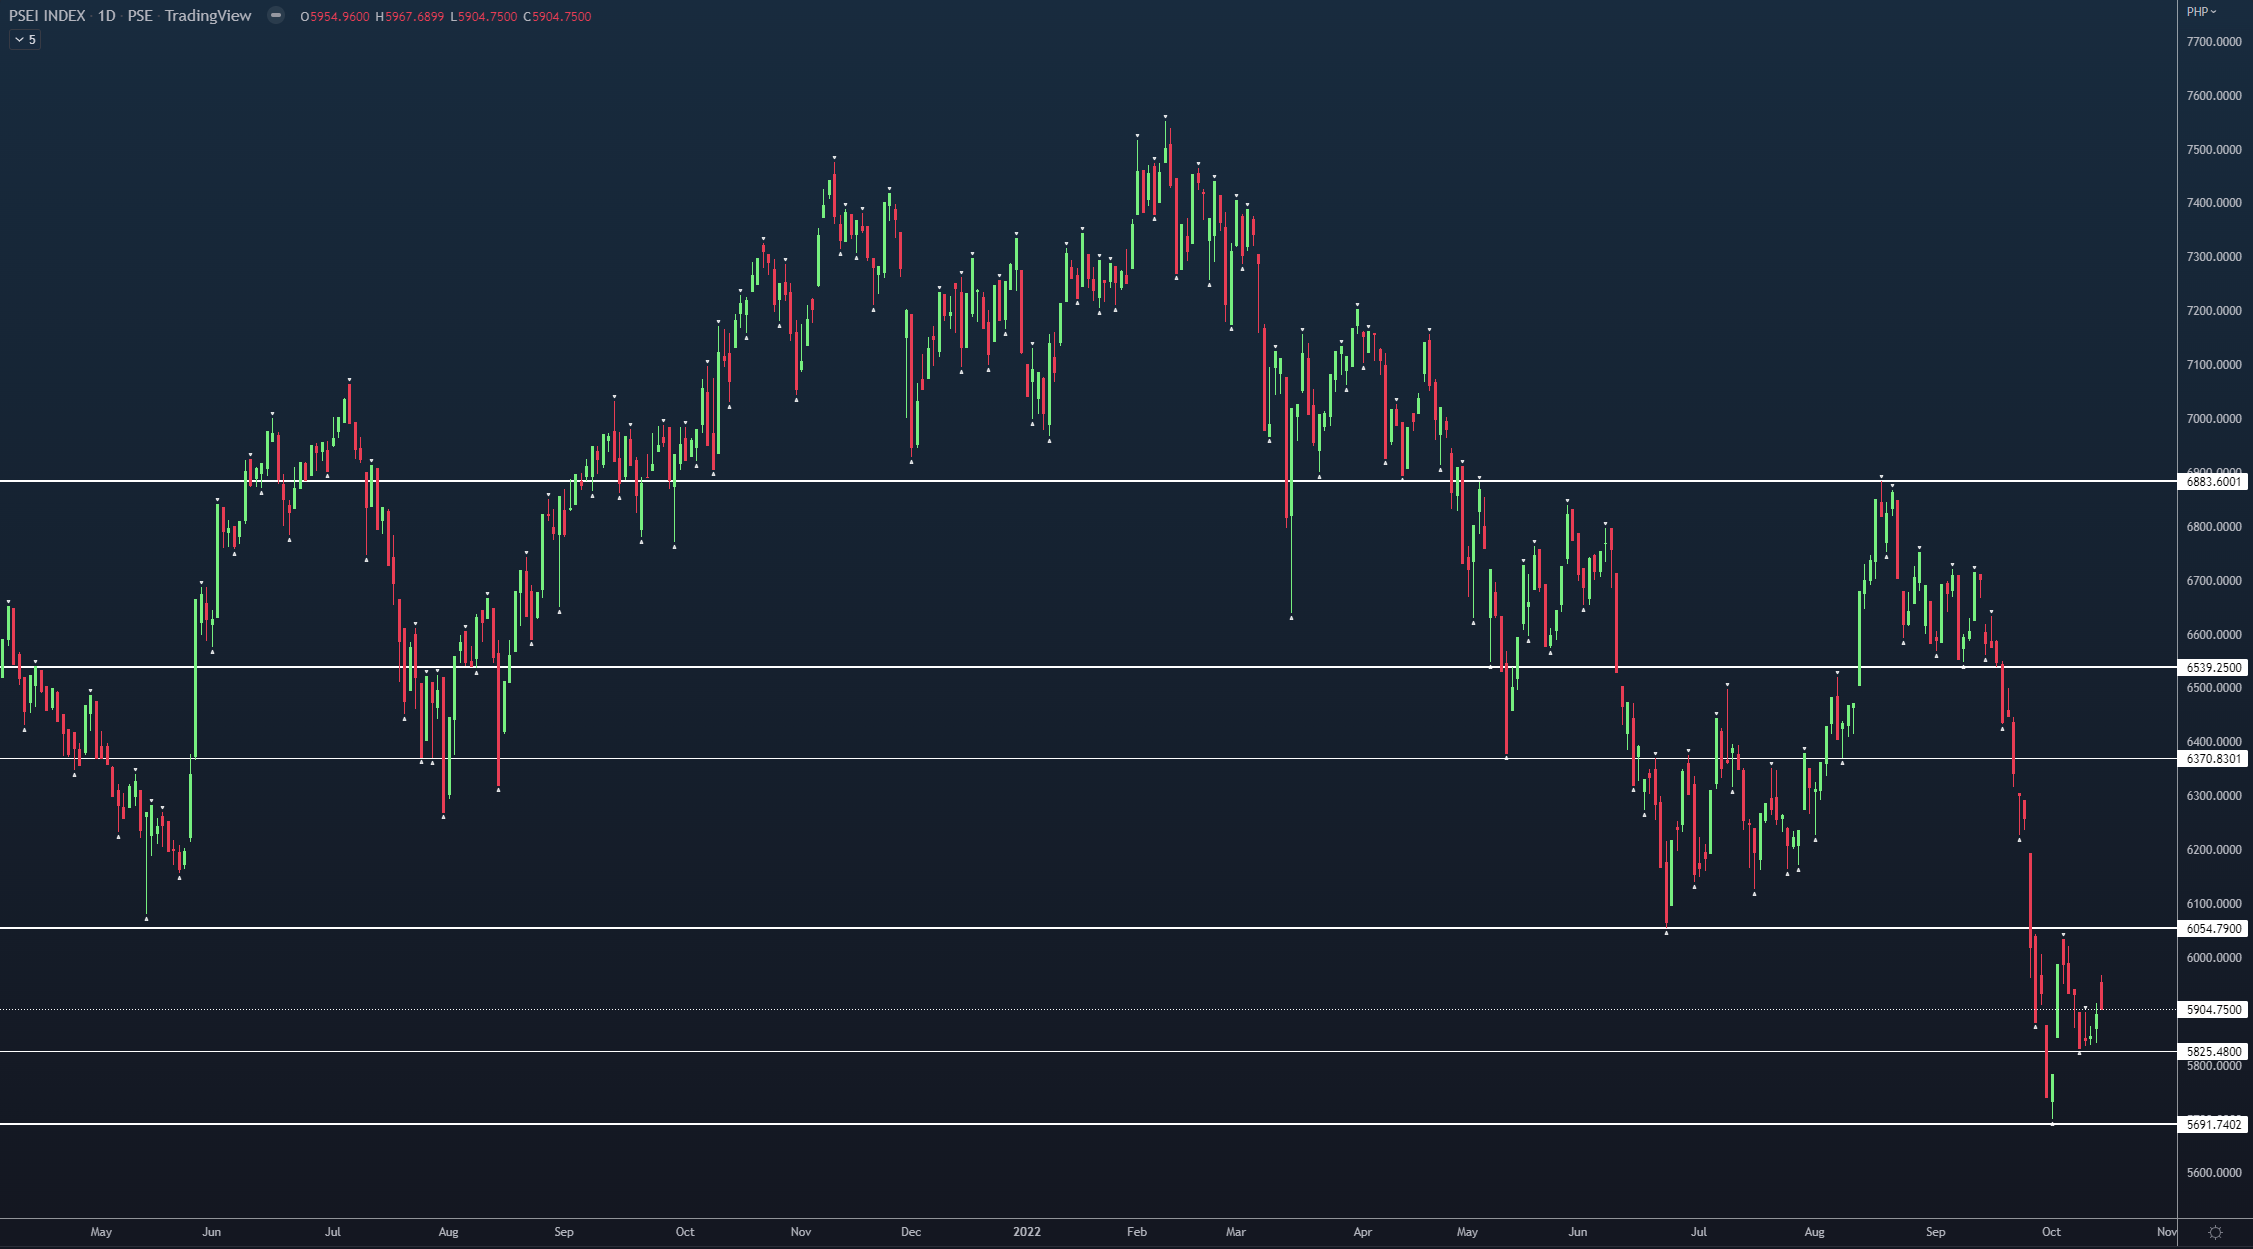The height and width of the screenshot is (1249, 2253).
Task: Select the 6539.2500 horizontal line price label
Action: pos(2213,668)
